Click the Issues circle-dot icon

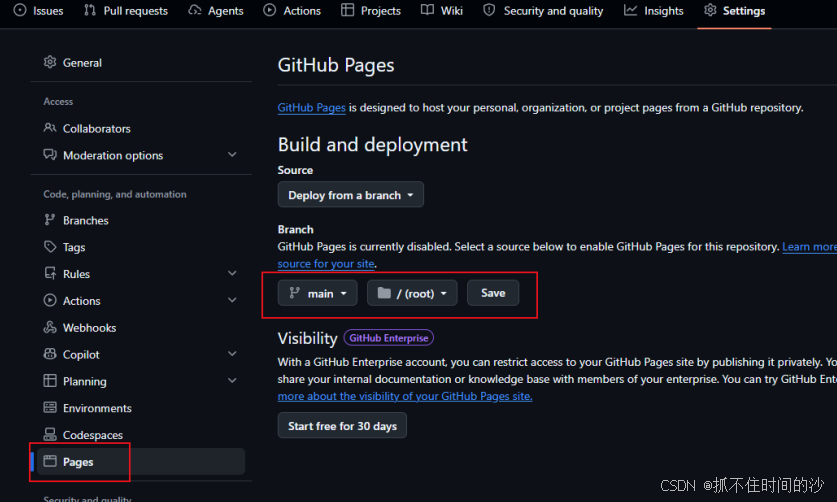pyautogui.click(x=20, y=10)
